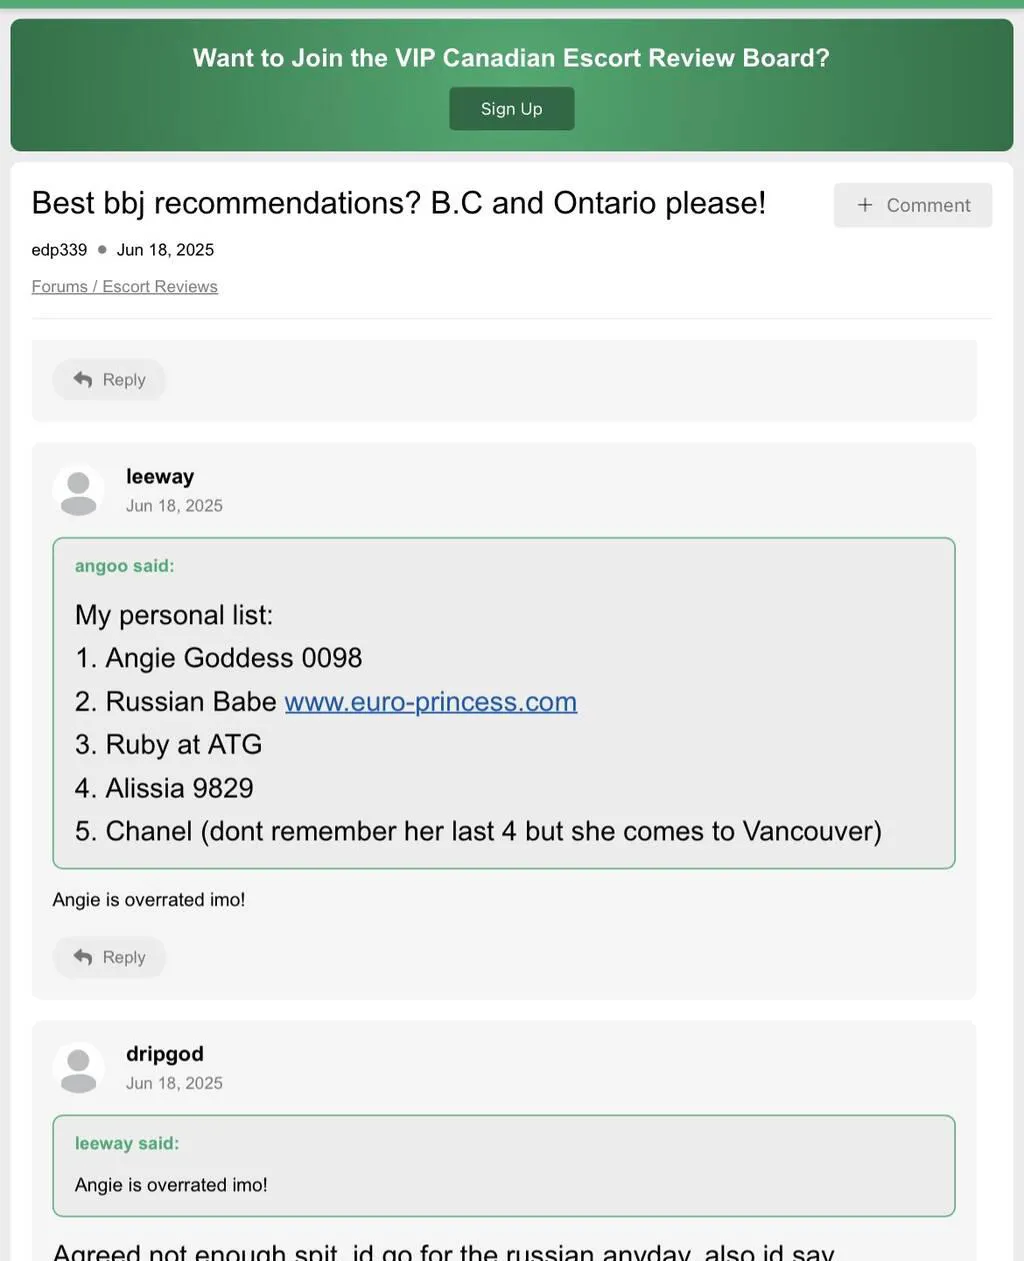
Task: Open leeway's profile avatar
Action: pos(78,490)
